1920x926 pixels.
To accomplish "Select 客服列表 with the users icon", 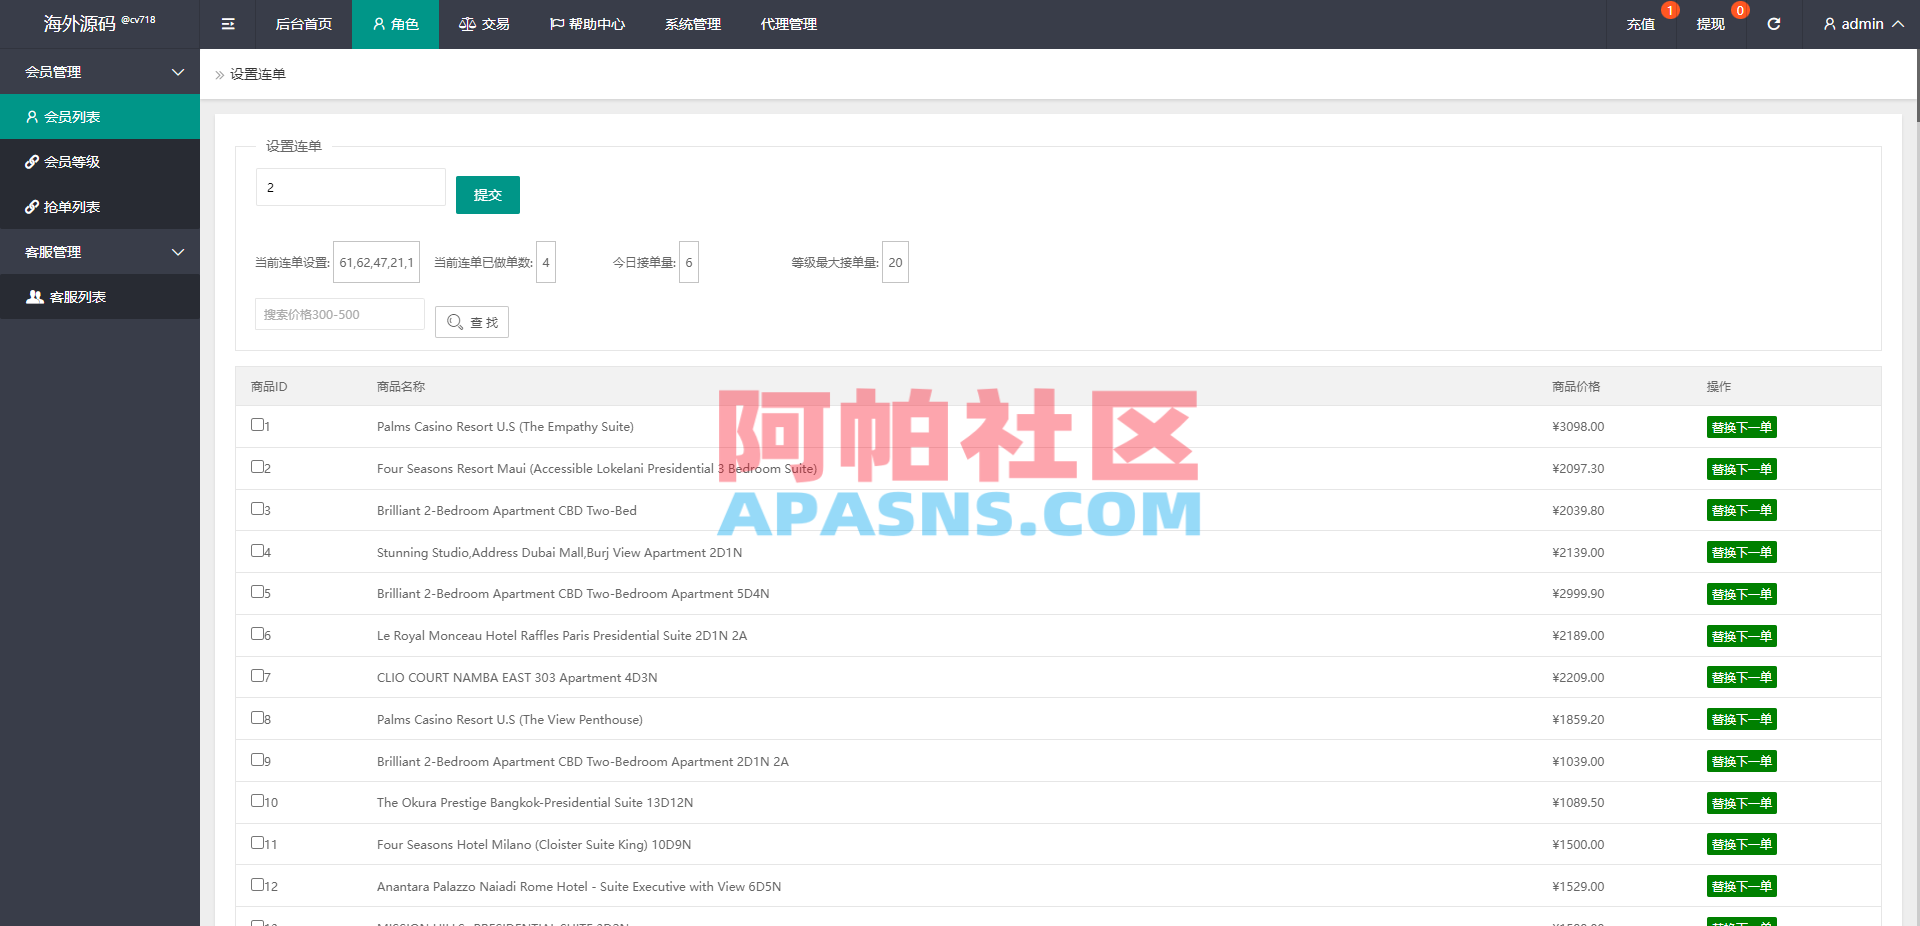I will pos(75,296).
